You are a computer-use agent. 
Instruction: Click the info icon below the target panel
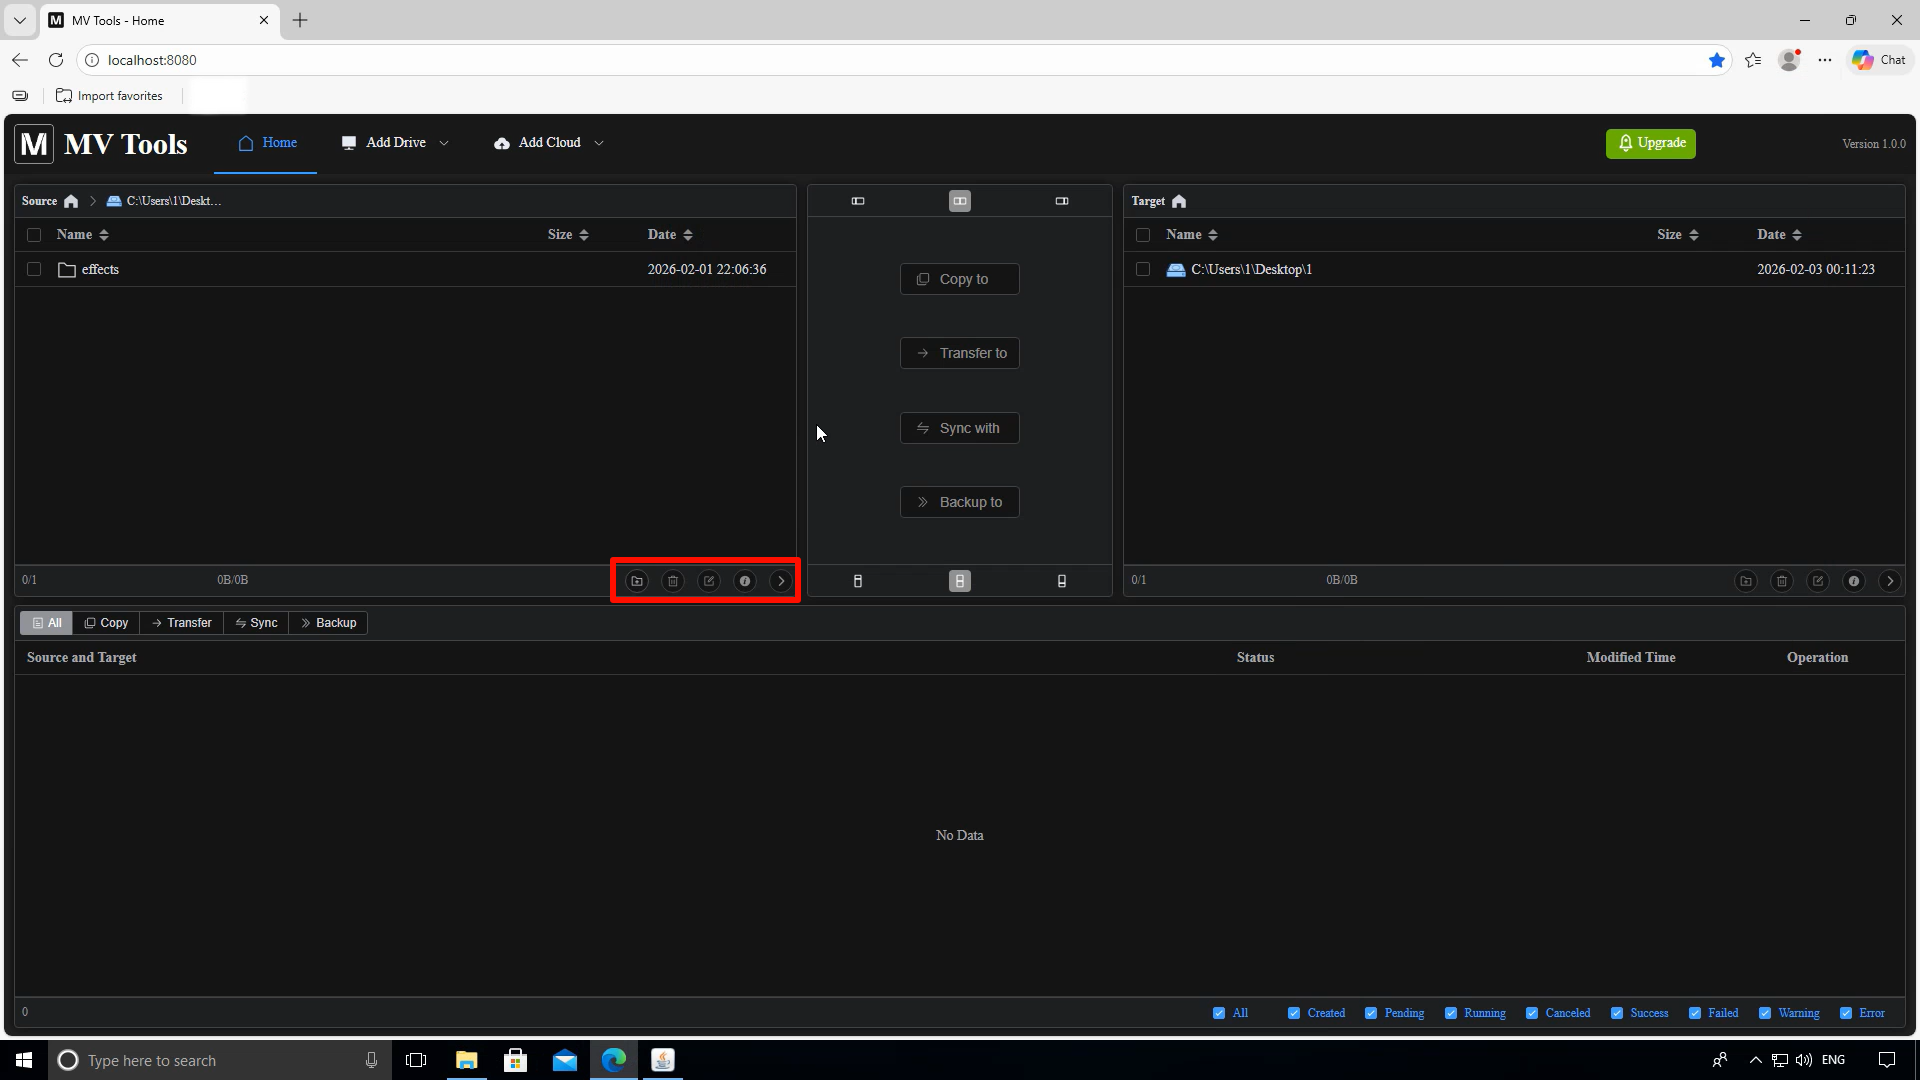pyautogui.click(x=1854, y=580)
